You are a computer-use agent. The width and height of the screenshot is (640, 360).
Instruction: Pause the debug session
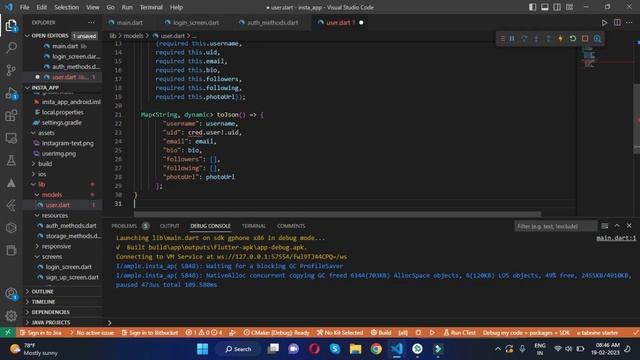point(512,39)
